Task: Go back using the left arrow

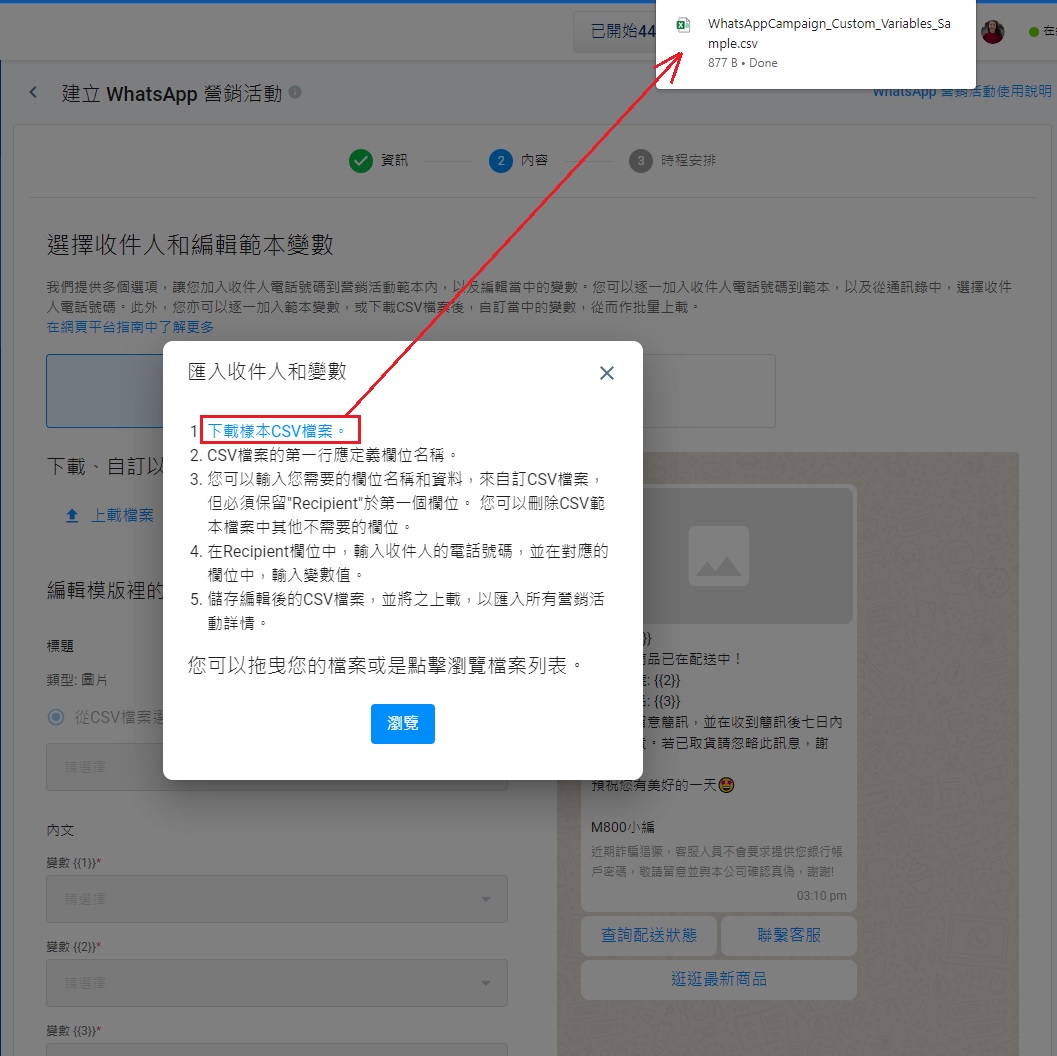Action: [x=33, y=92]
